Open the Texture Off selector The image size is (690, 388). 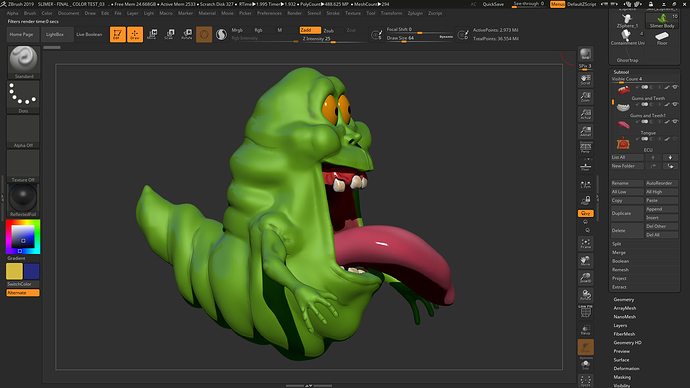pyautogui.click(x=23, y=166)
